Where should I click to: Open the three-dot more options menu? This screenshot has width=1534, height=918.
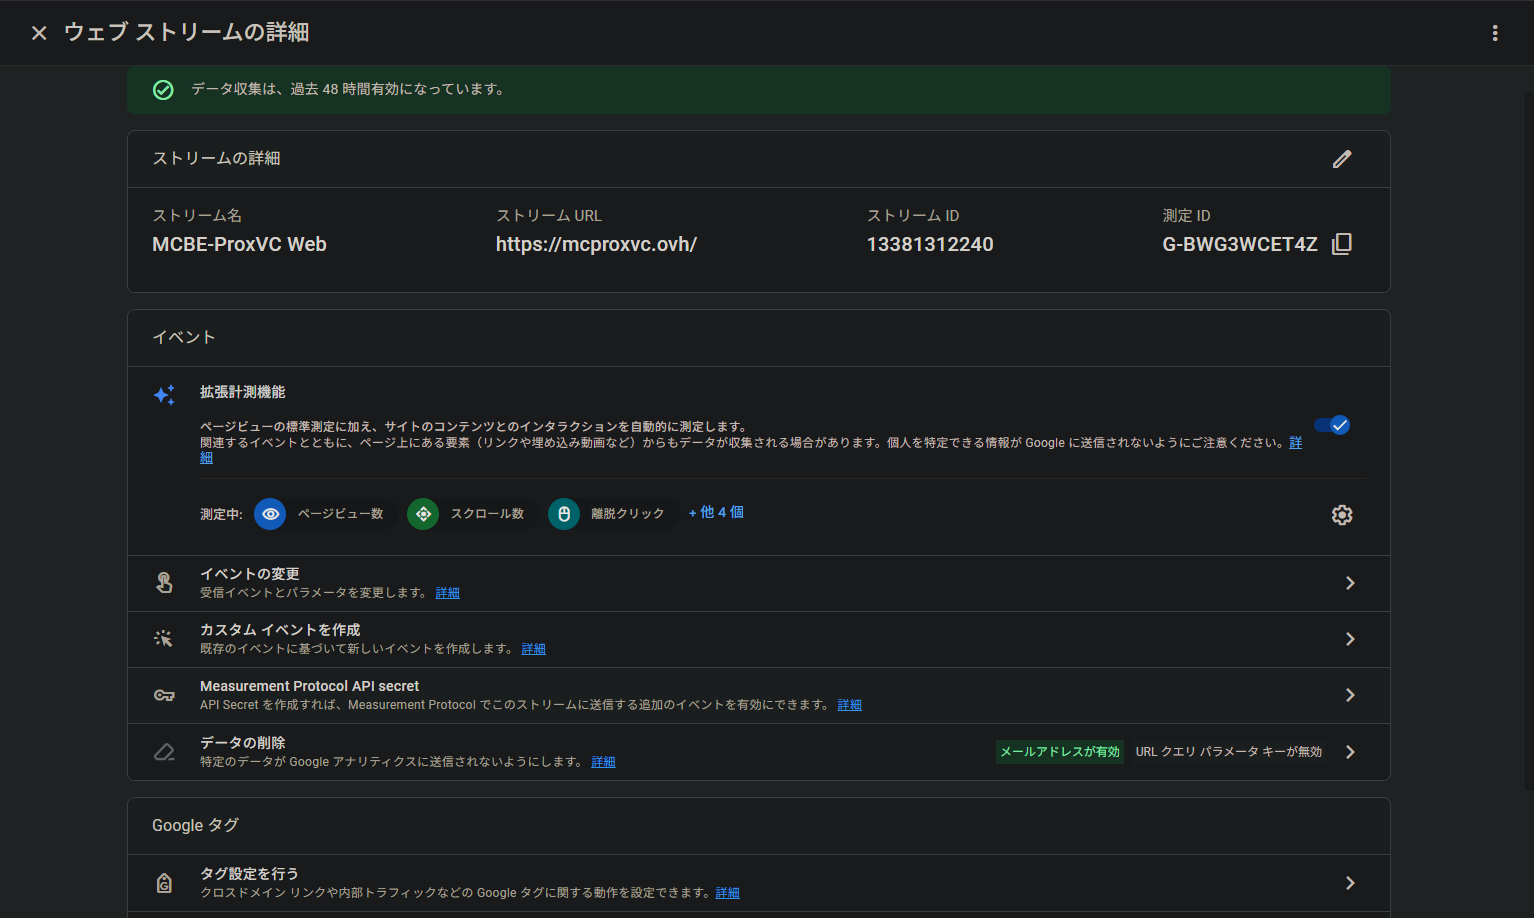click(x=1494, y=33)
